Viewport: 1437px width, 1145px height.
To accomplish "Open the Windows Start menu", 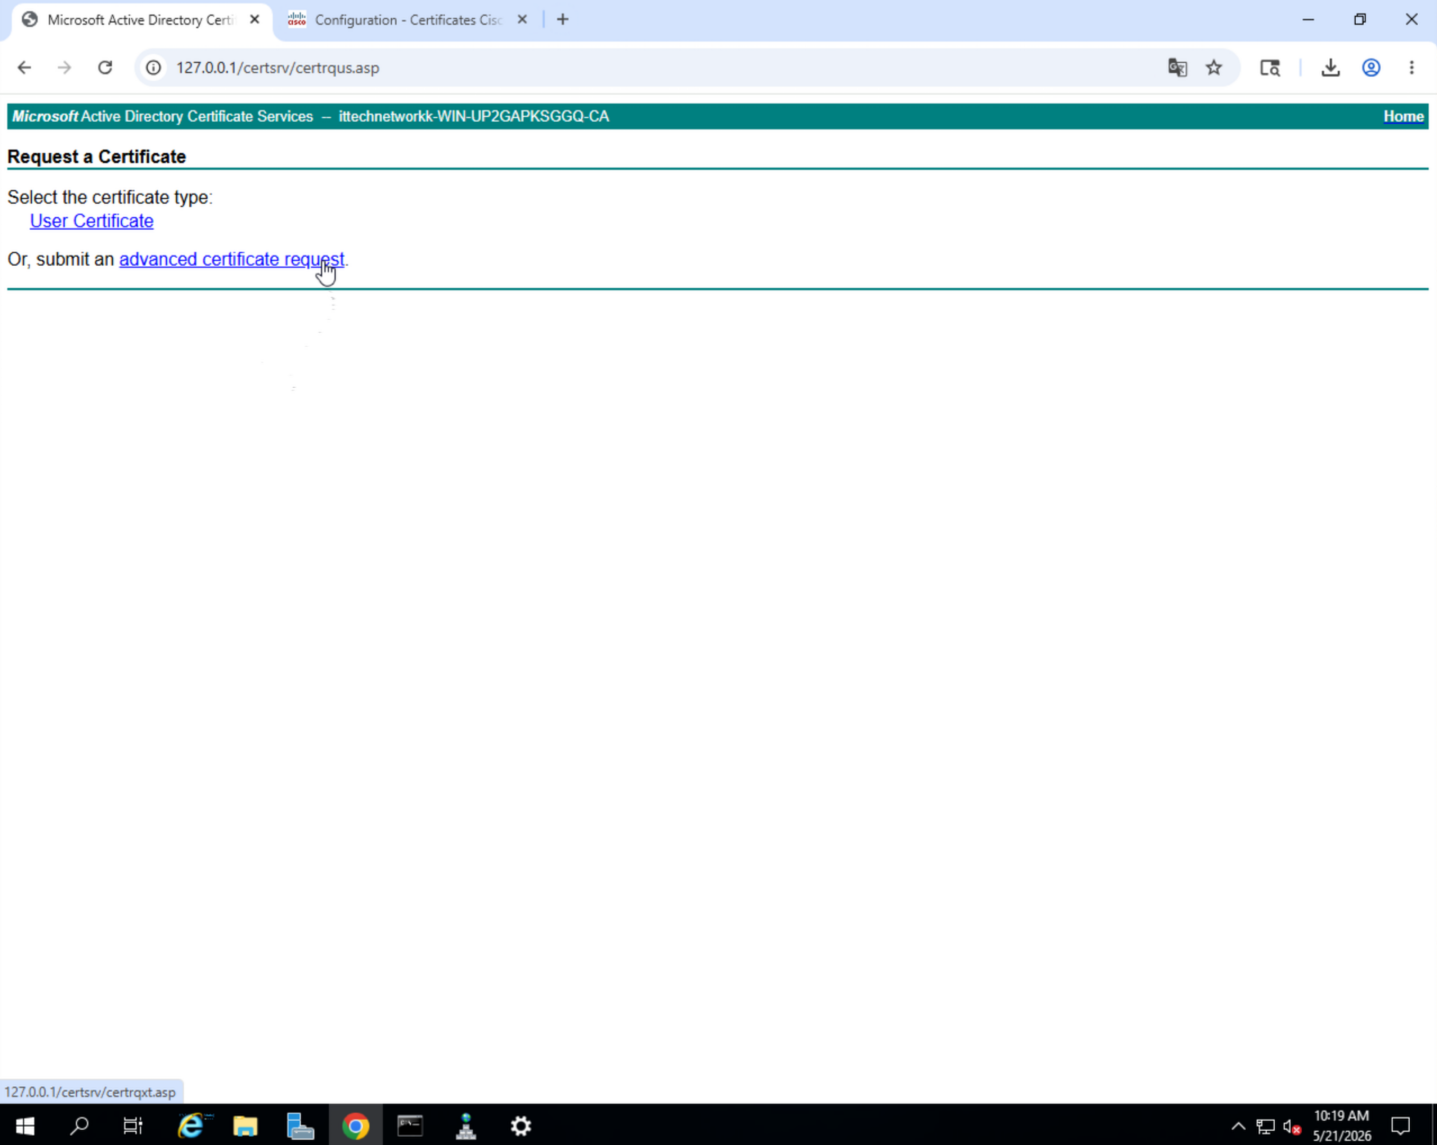I will [x=25, y=1126].
